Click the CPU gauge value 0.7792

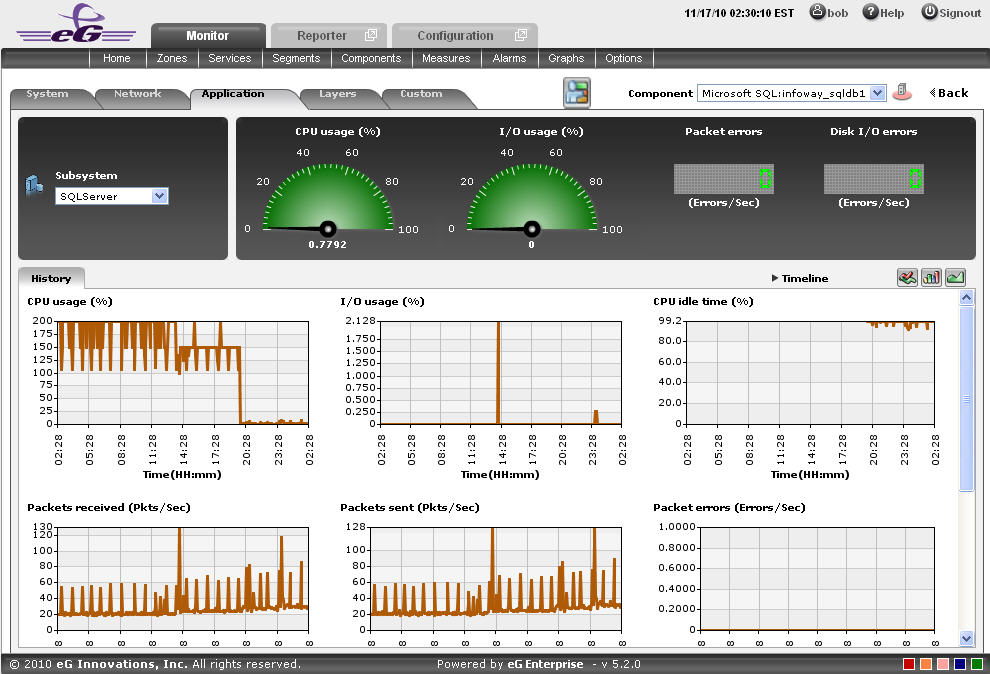(328, 244)
